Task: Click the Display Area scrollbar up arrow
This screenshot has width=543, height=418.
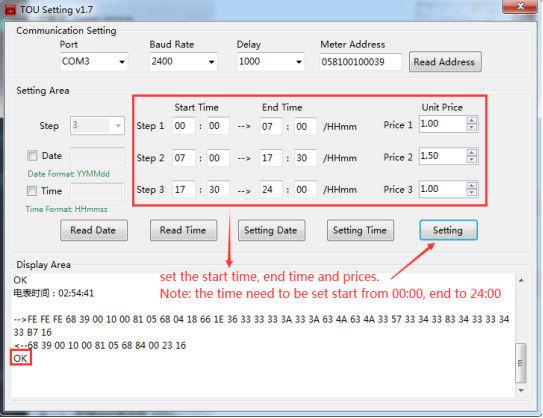Action: pos(521,280)
